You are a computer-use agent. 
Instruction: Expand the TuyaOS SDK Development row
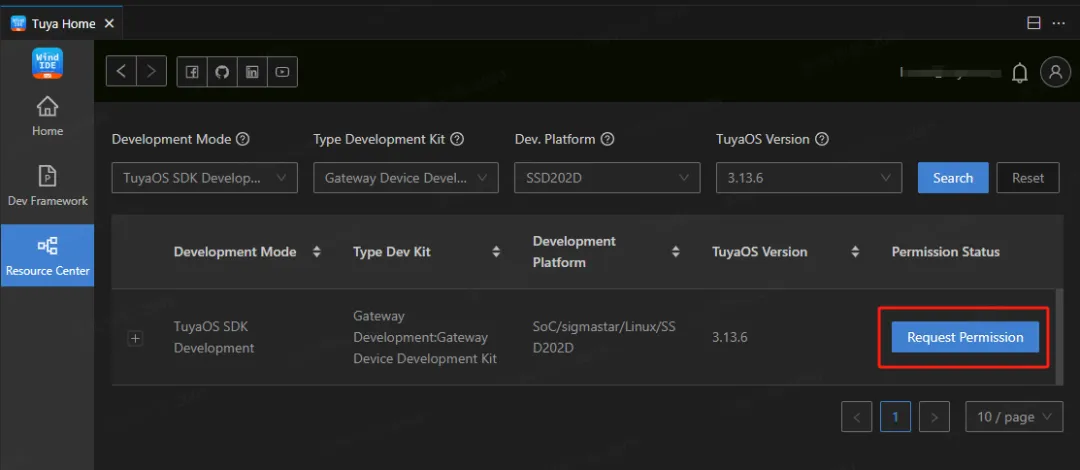tap(136, 338)
